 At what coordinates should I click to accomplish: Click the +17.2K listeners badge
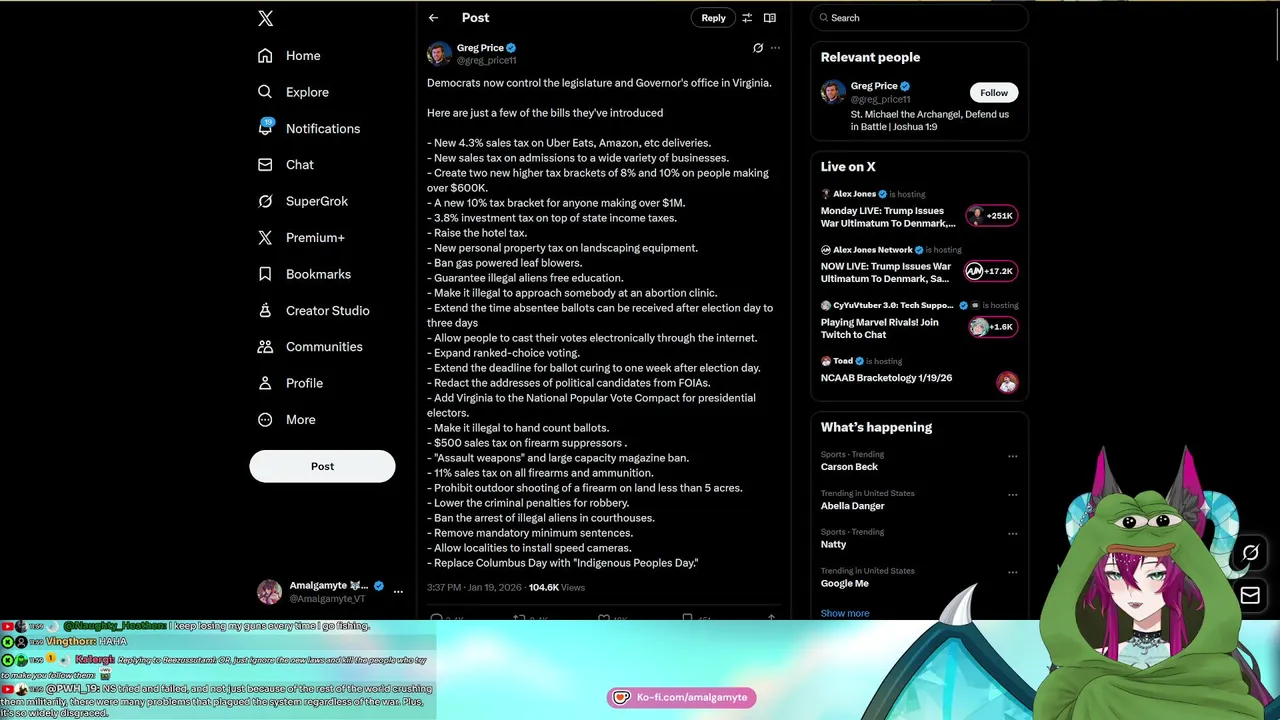pyautogui.click(x=991, y=271)
